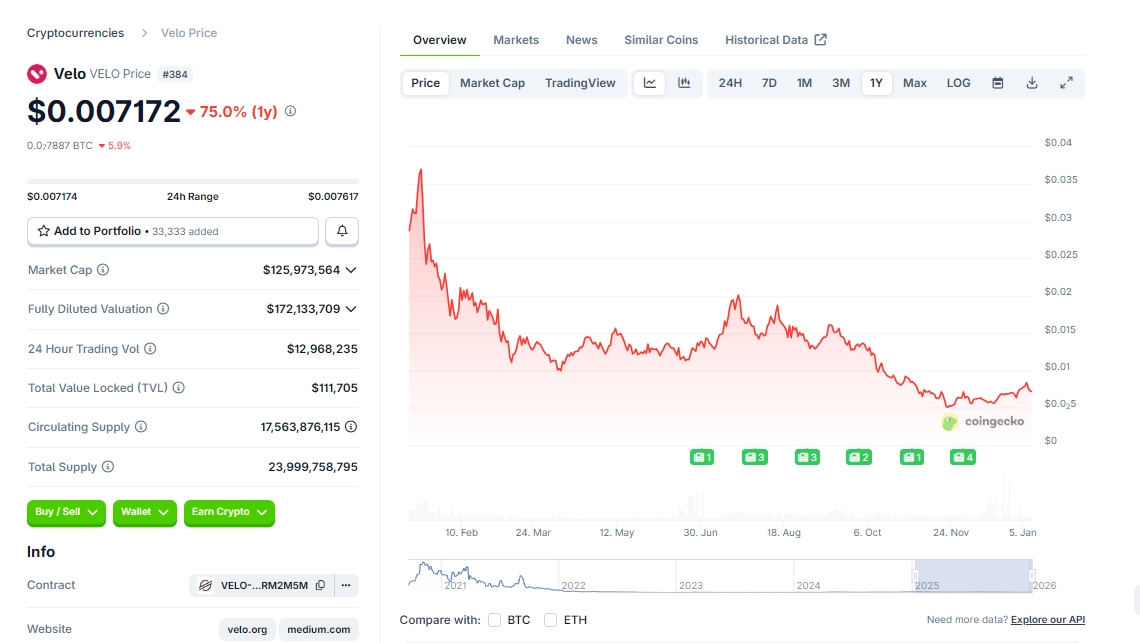Expand the Wallet dropdown
1140x643 pixels.
pos(144,512)
